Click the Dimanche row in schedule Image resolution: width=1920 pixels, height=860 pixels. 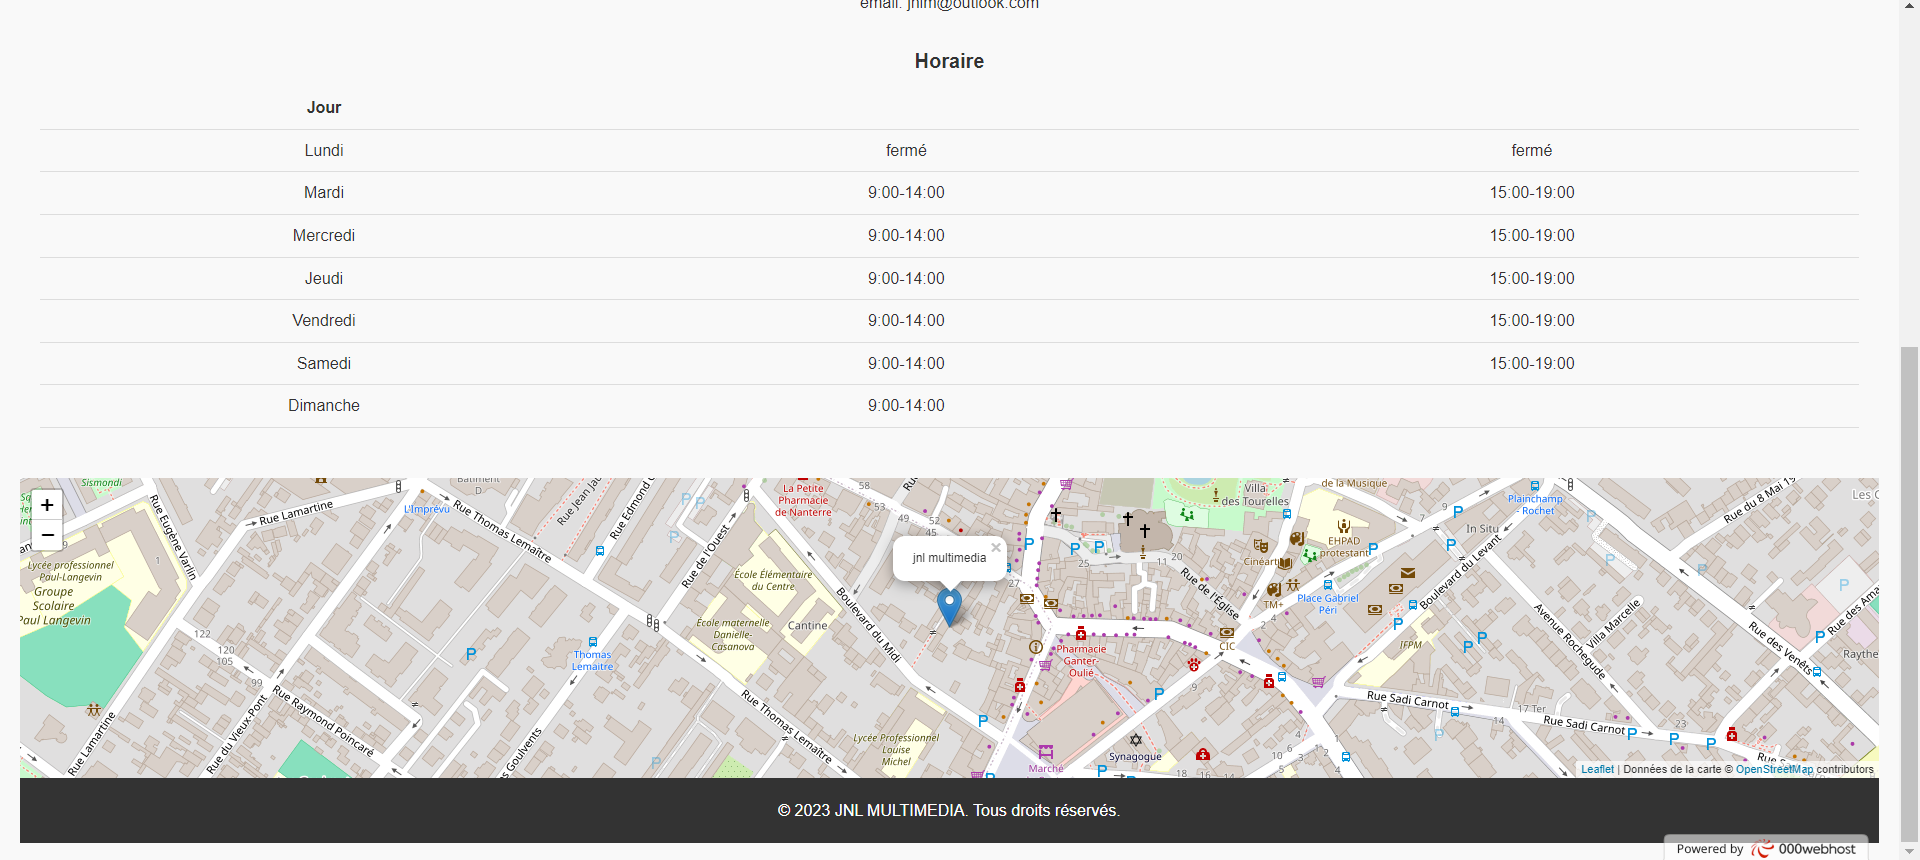tap(324, 406)
